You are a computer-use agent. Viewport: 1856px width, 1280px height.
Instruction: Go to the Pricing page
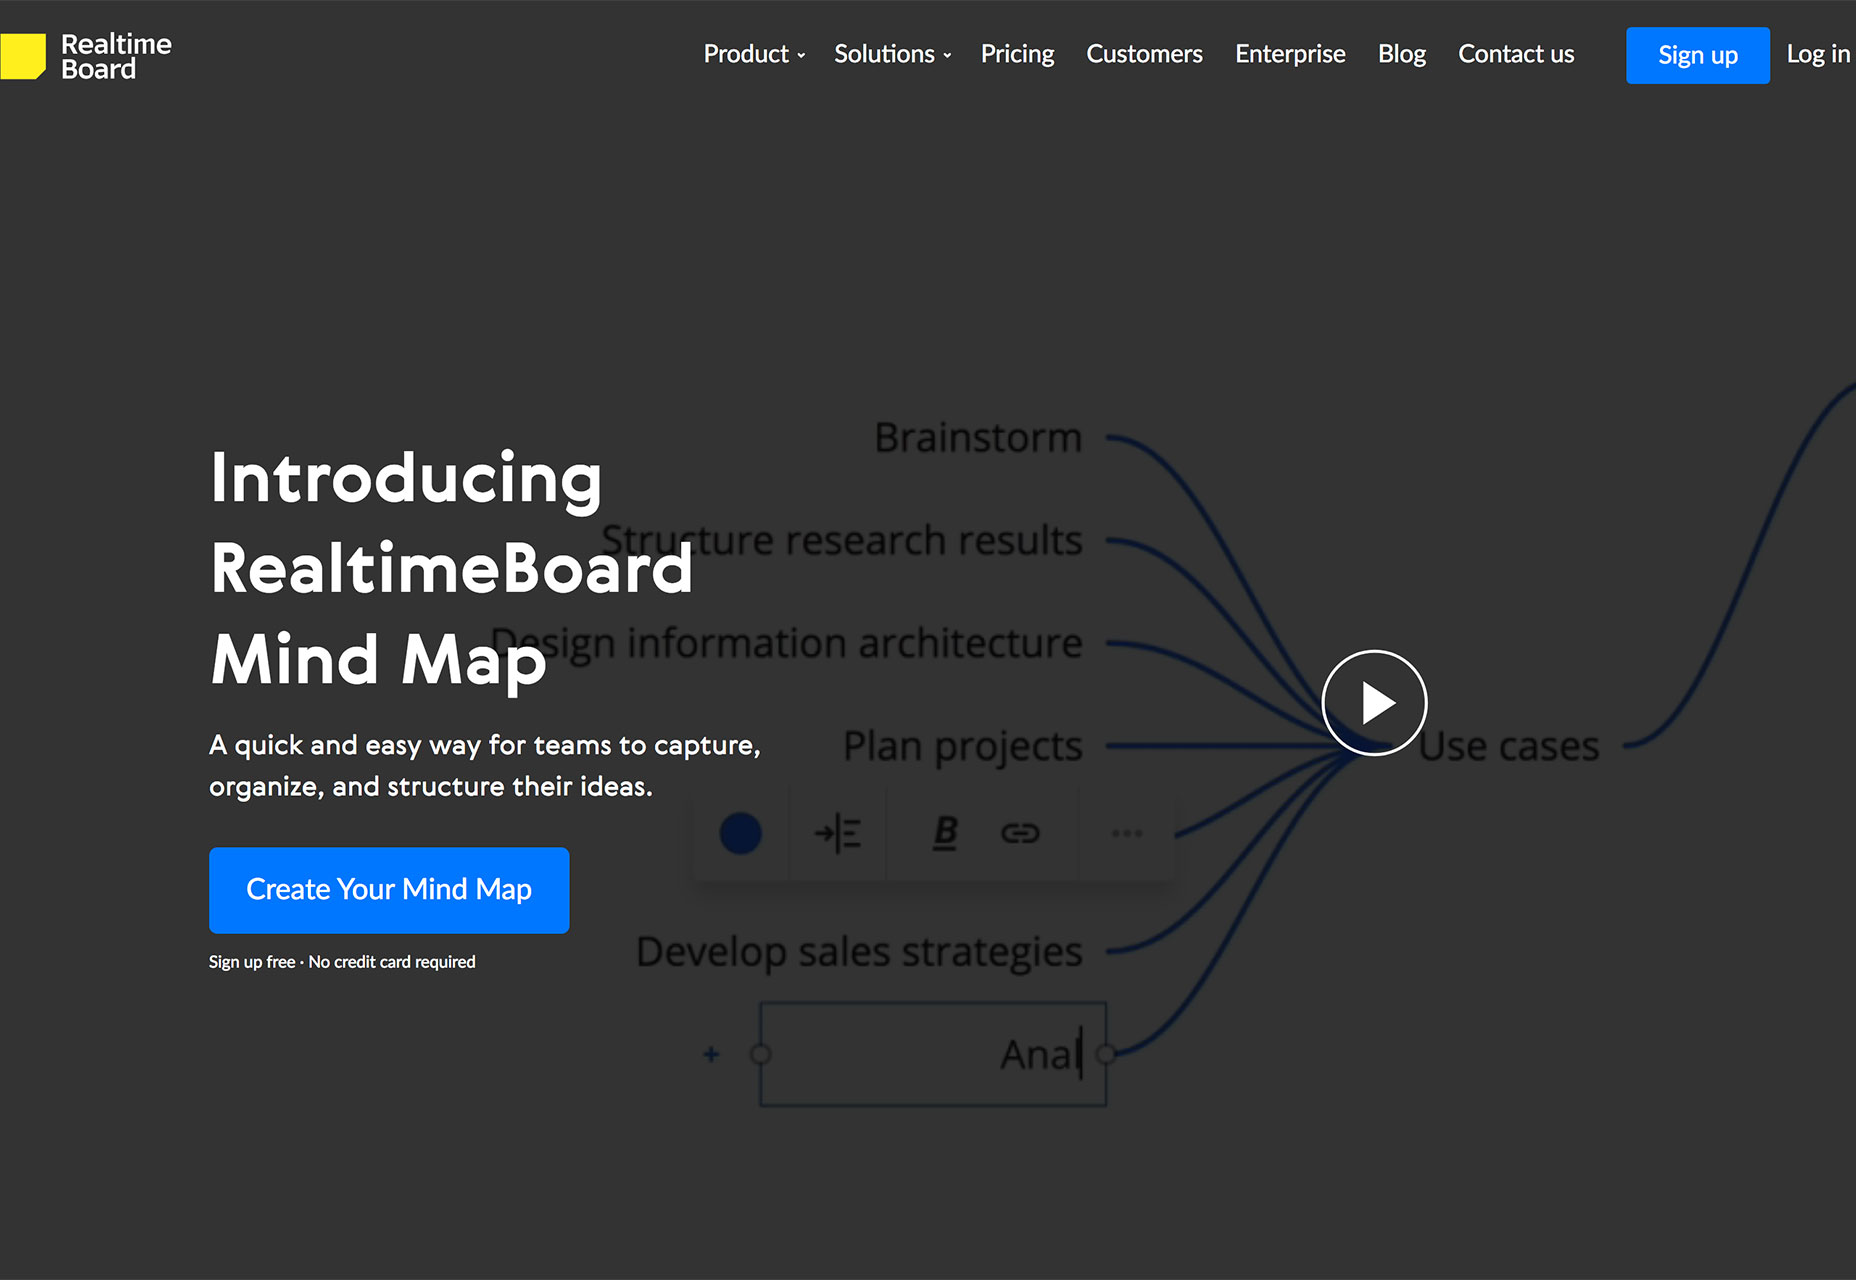click(1017, 54)
